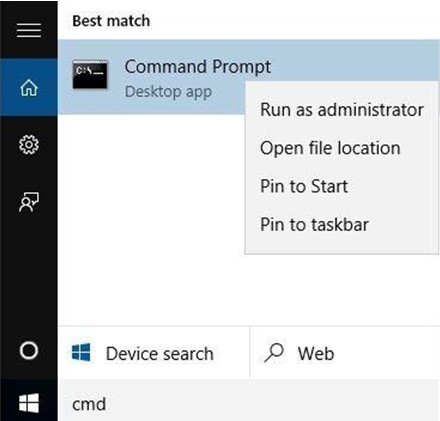Viewport: 440px width, 421px height.
Task: Select the Home icon in sidebar
Action: tap(29, 88)
